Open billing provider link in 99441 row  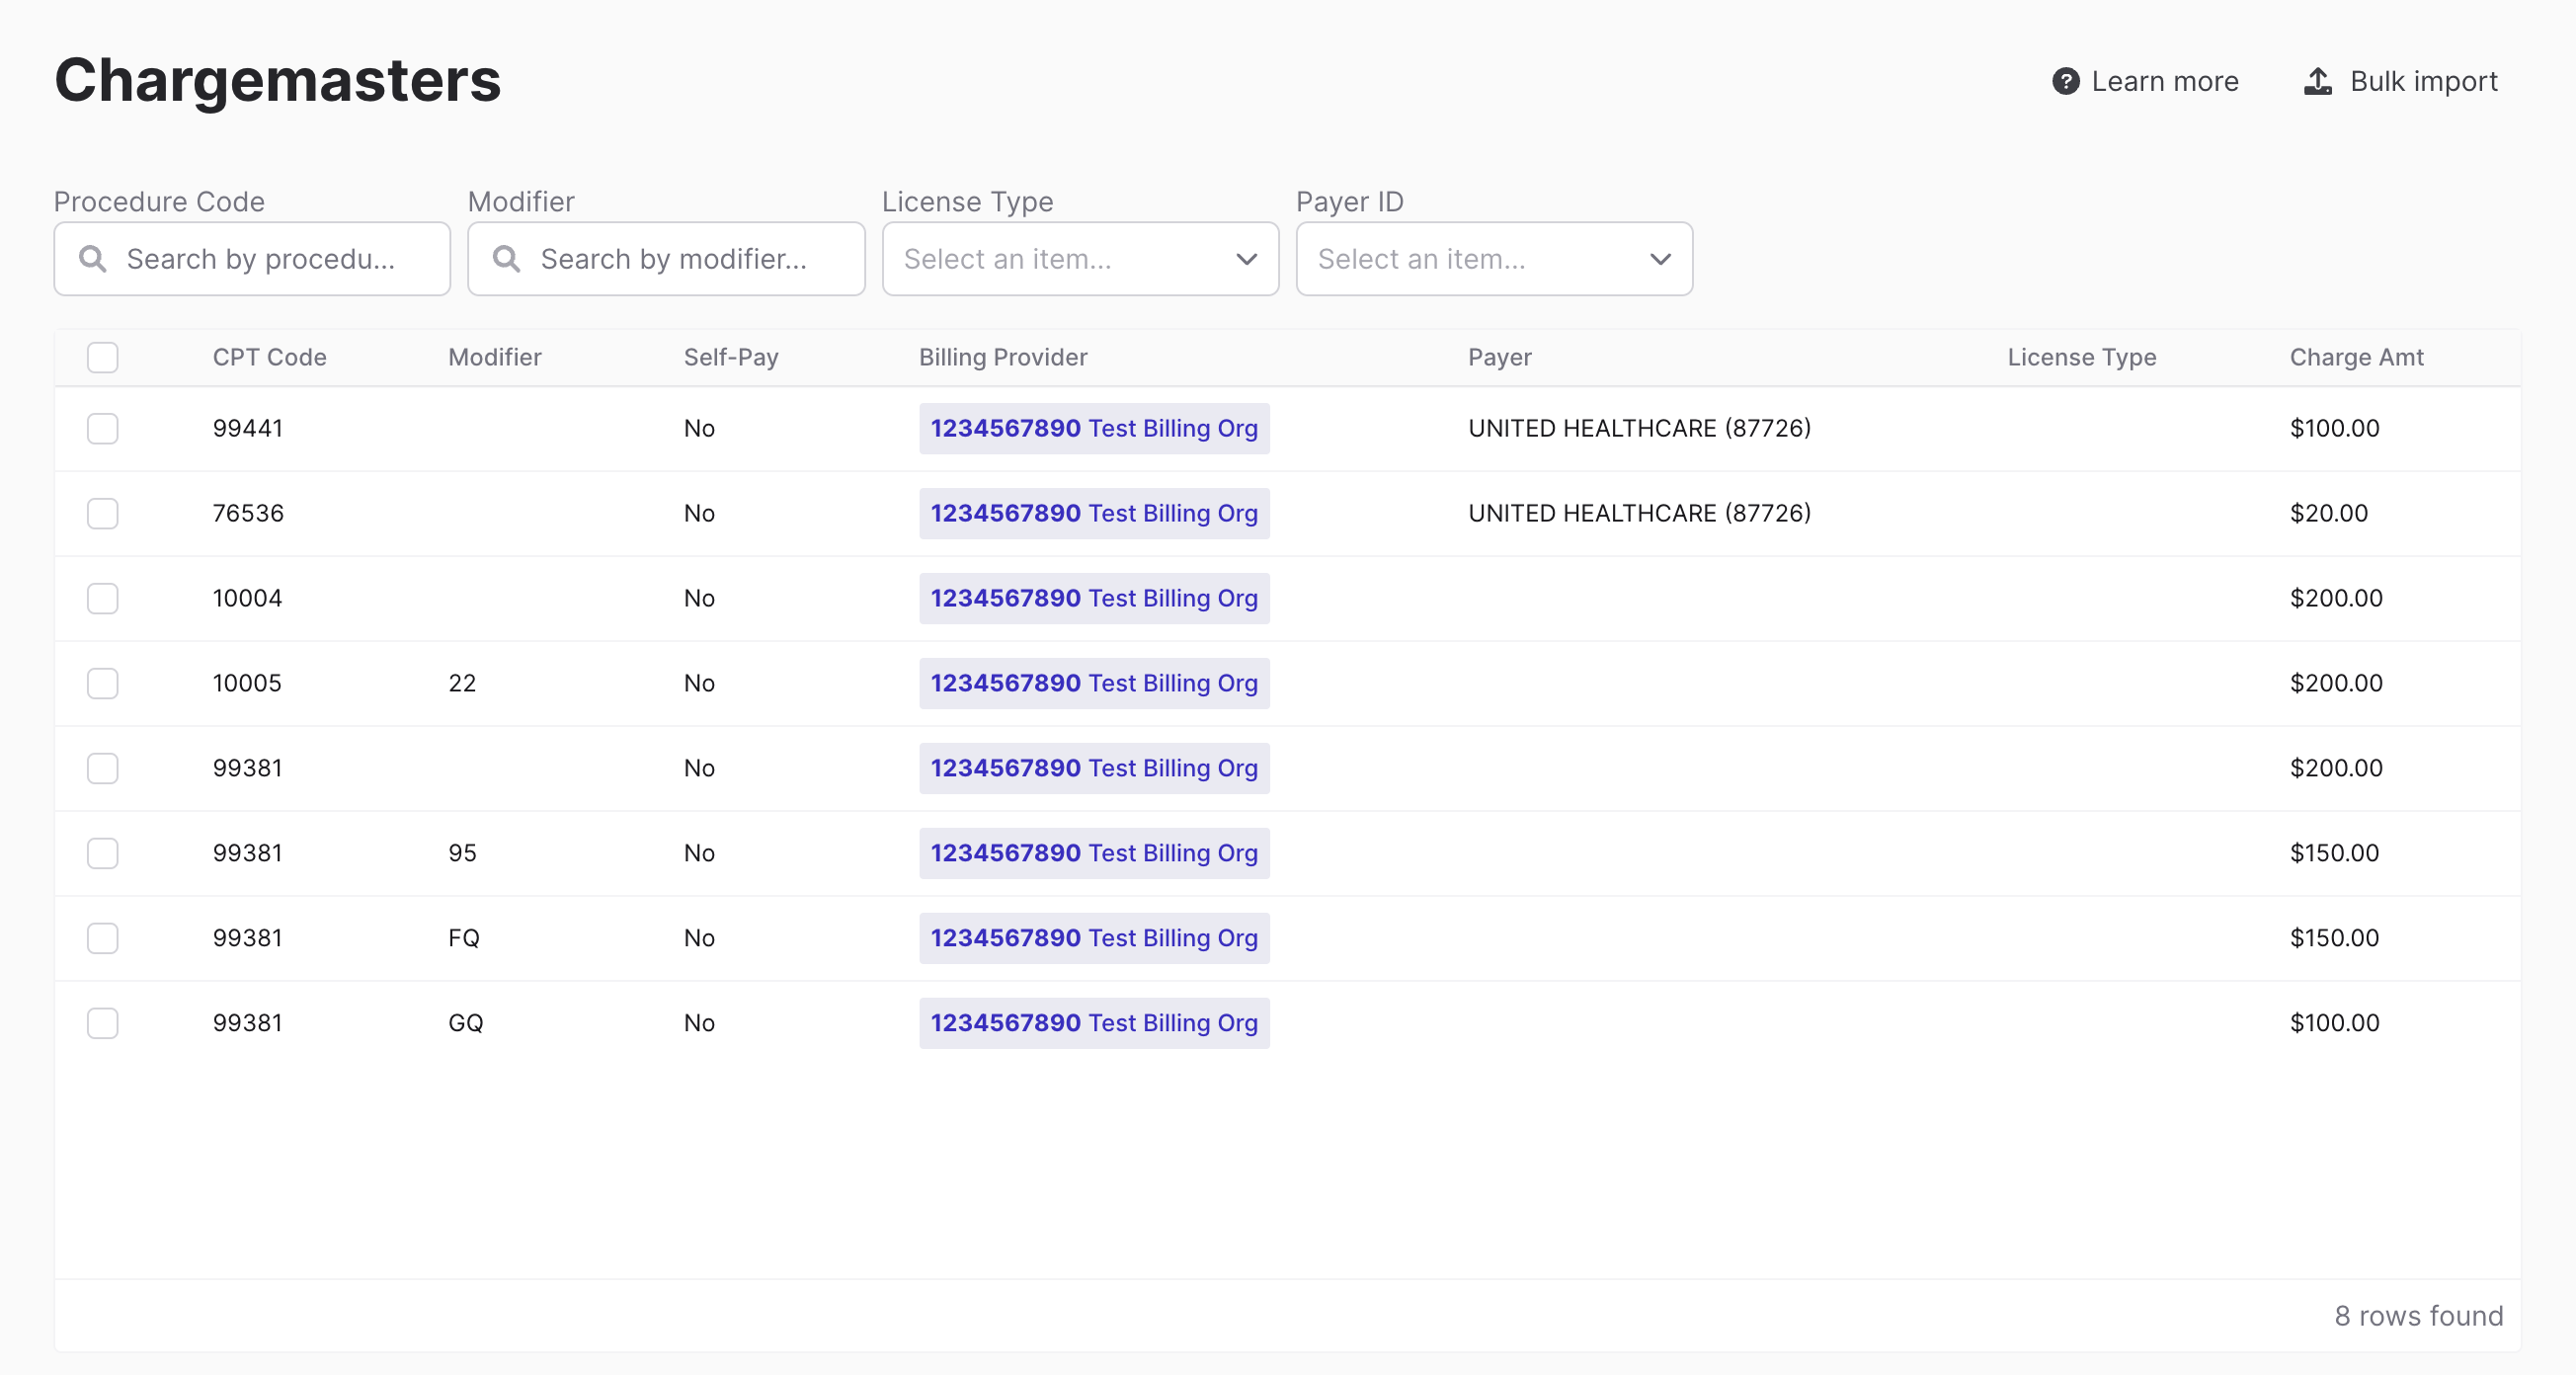point(1093,428)
